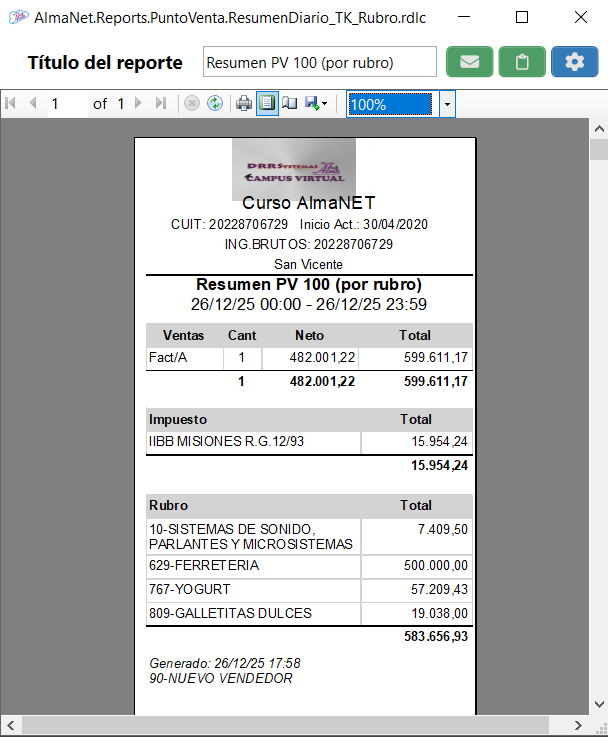Go to next report page
The width and height of the screenshot is (608, 737).
[x=138, y=104]
